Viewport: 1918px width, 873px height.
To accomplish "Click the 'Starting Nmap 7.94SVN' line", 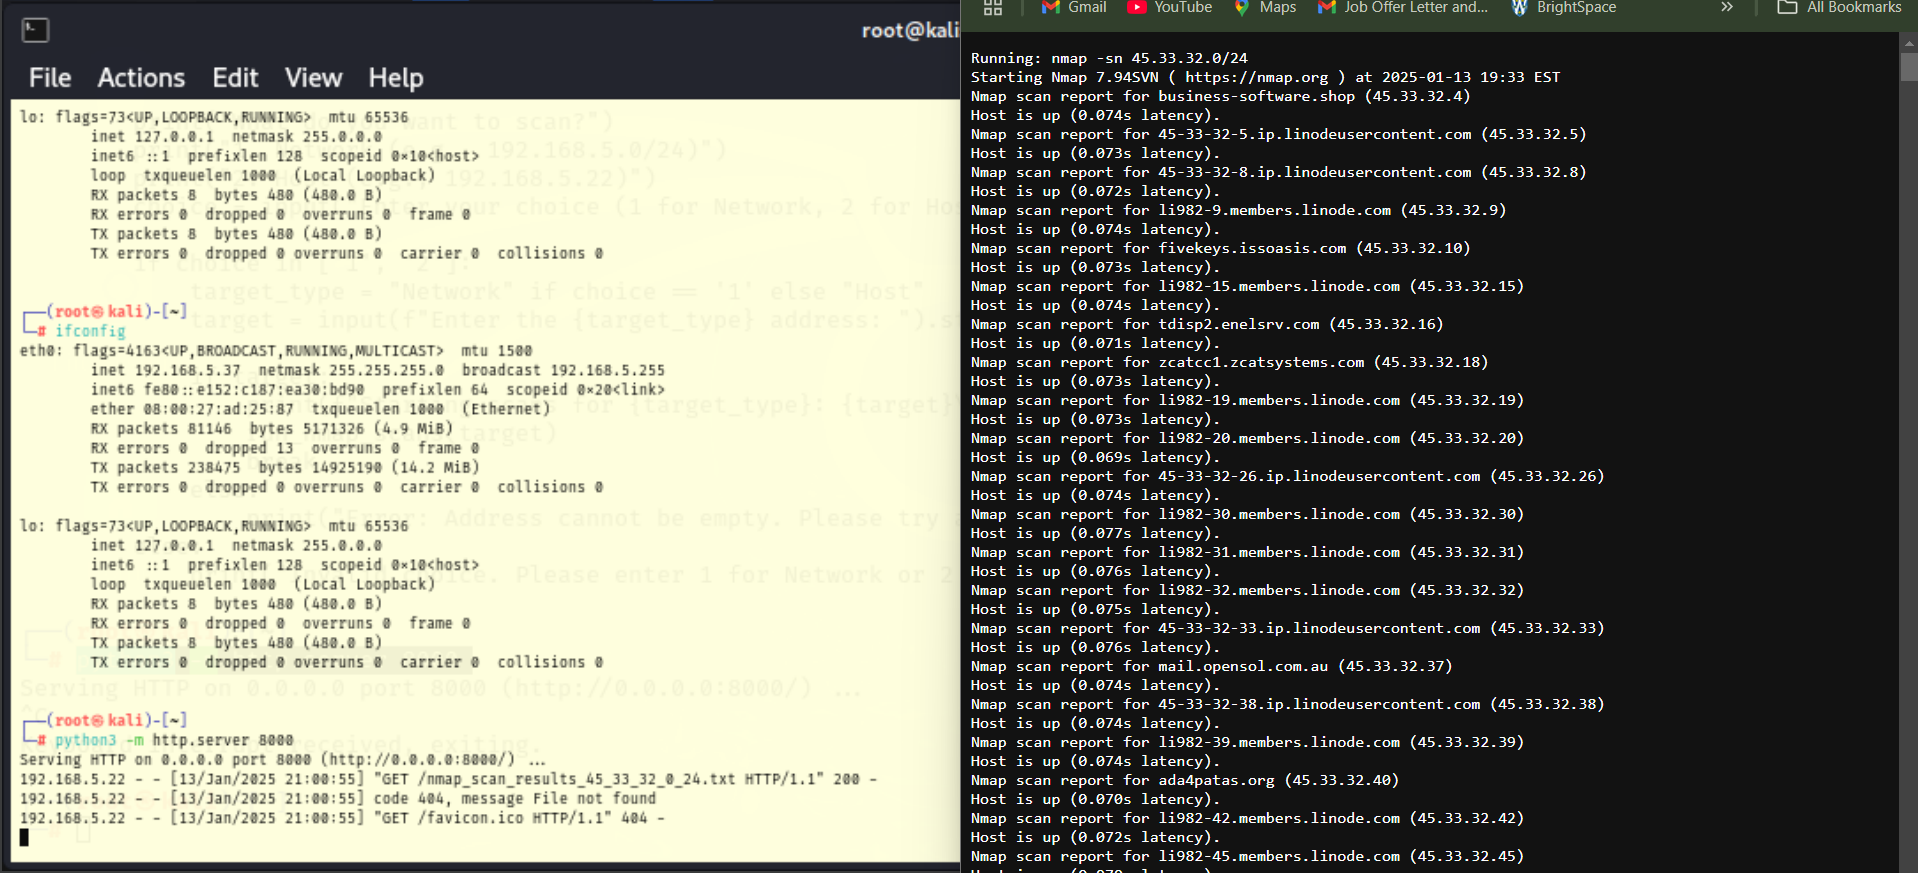I will click(x=1265, y=77).
